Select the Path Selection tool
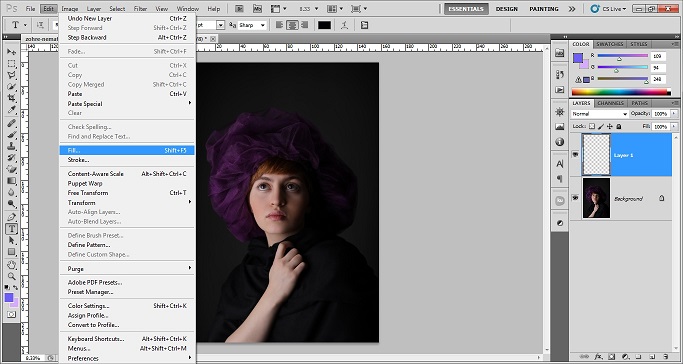The image size is (683, 364). [11, 240]
